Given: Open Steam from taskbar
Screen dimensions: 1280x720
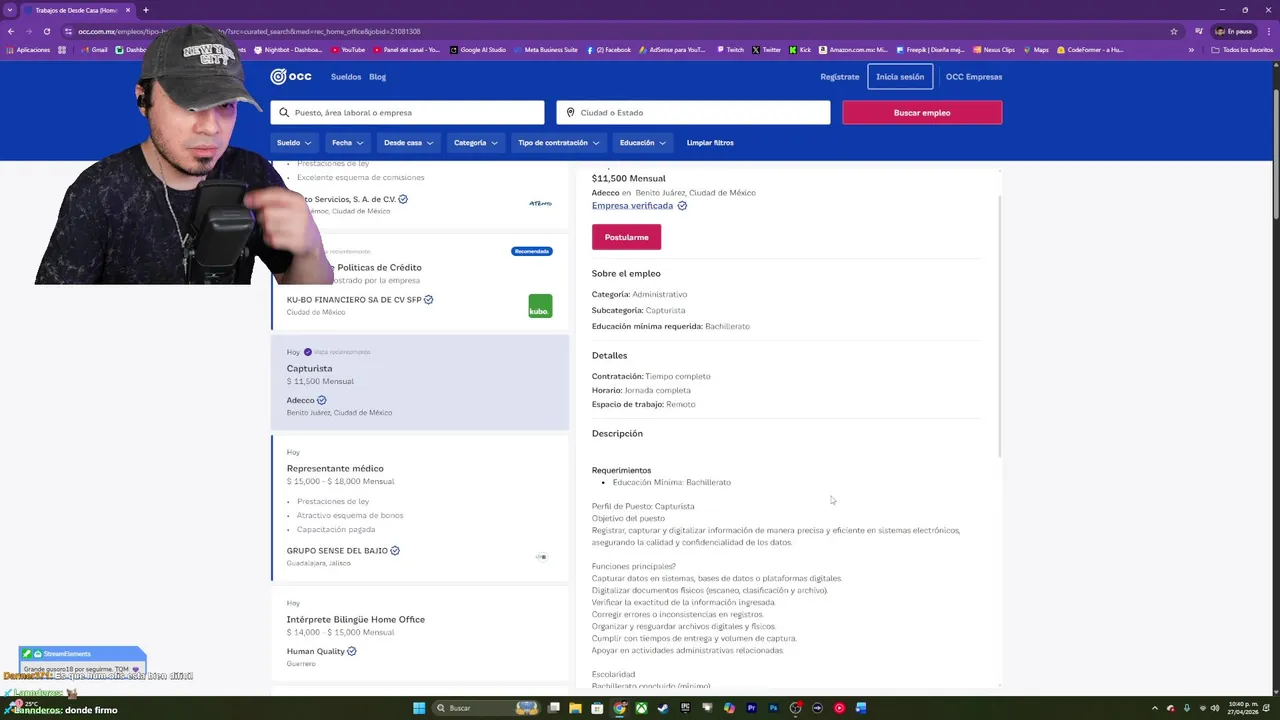Looking at the screenshot, I should (663, 708).
